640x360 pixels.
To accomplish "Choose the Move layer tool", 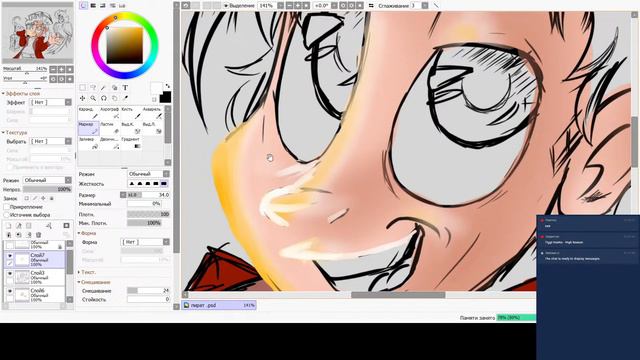I will [82, 98].
